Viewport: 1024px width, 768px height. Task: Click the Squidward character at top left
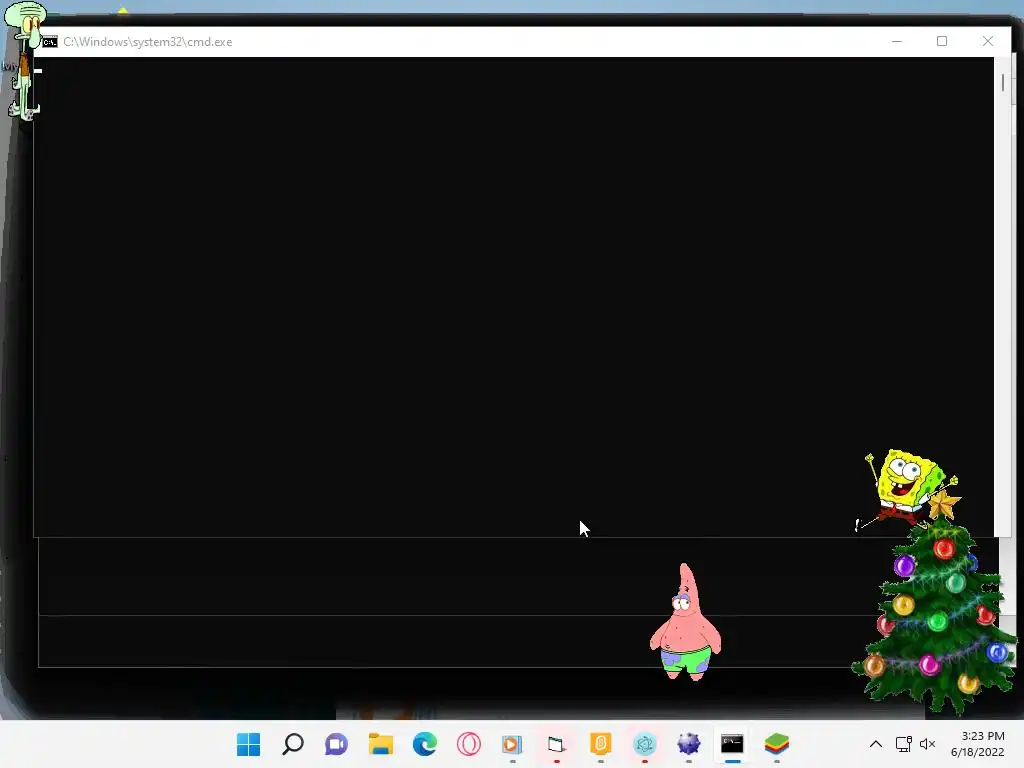tap(25, 60)
